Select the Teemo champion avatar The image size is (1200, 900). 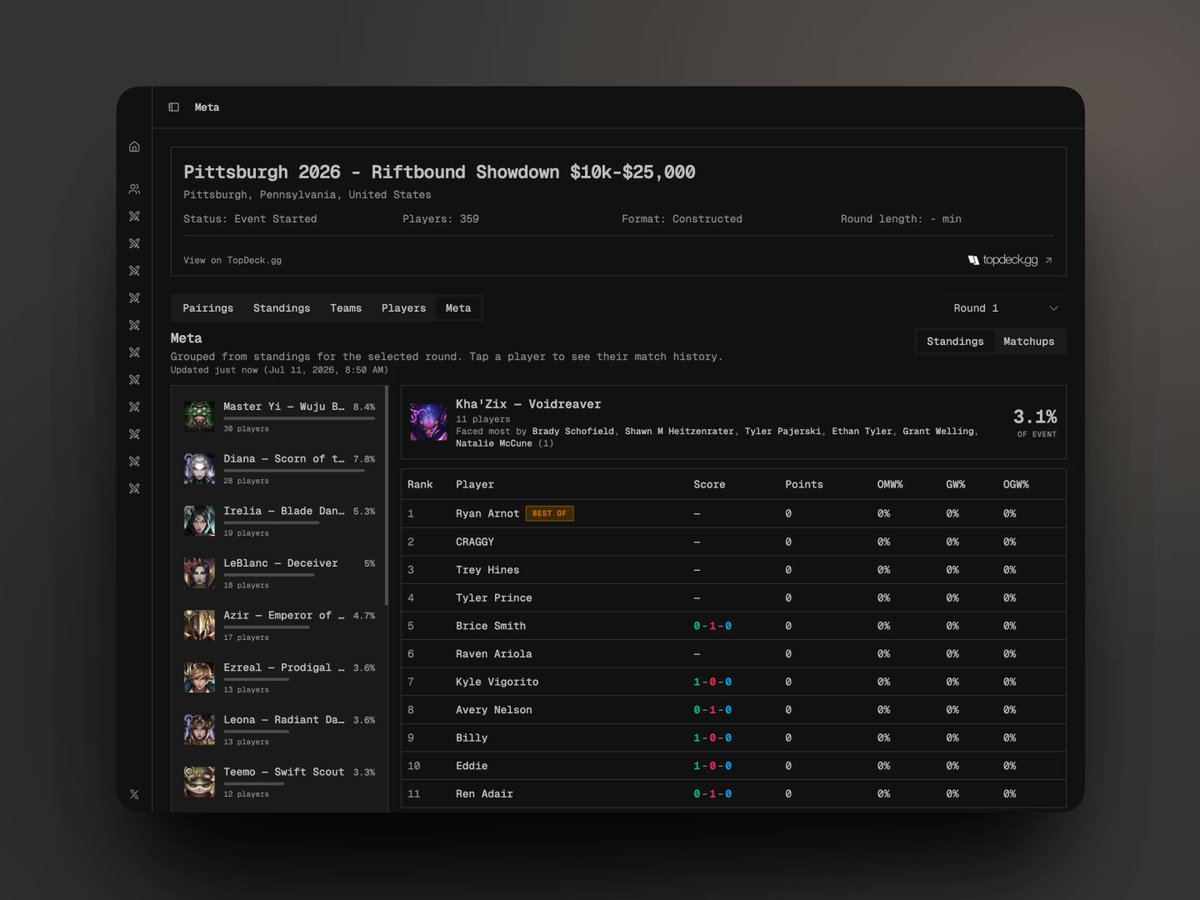[x=199, y=781]
